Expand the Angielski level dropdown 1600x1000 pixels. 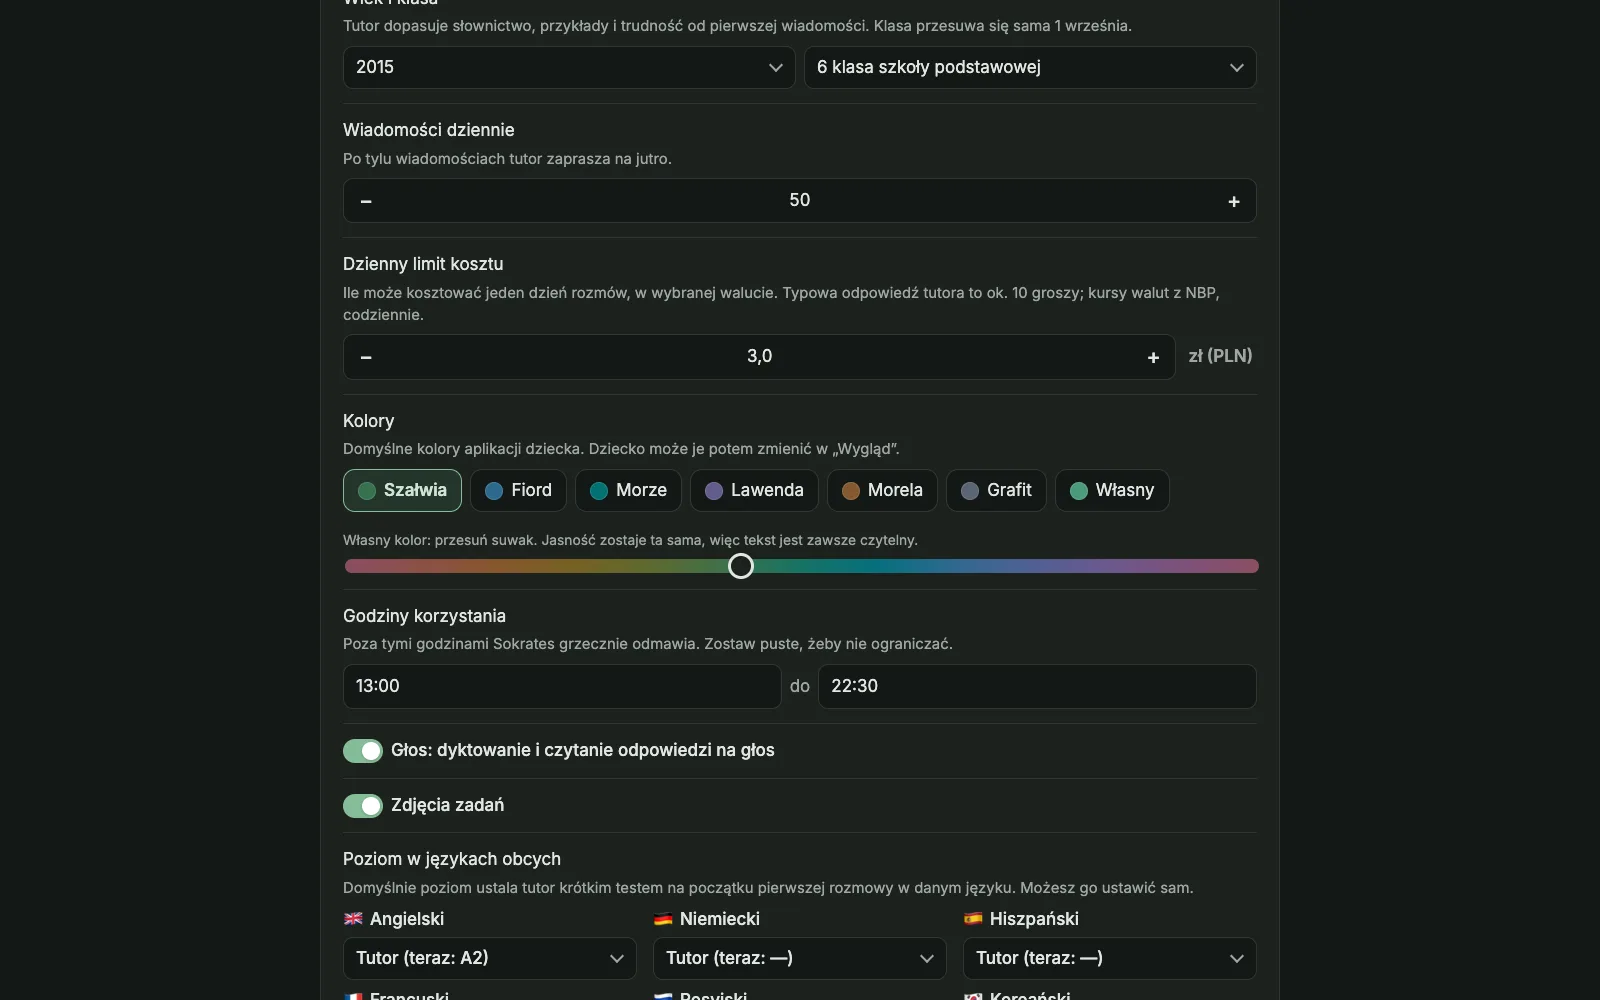pyautogui.click(x=490, y=958)
